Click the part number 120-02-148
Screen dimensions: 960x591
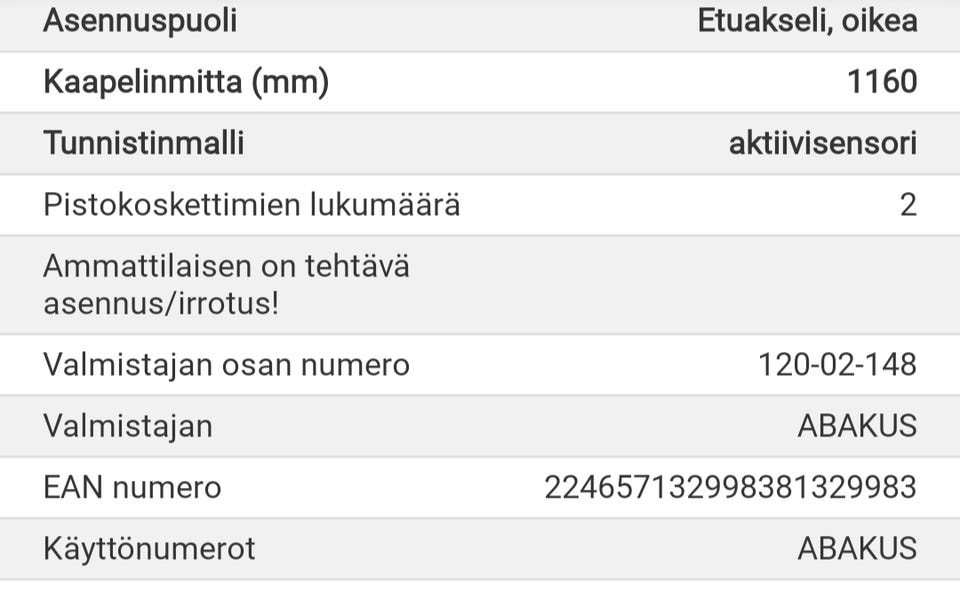click(837, 365)
